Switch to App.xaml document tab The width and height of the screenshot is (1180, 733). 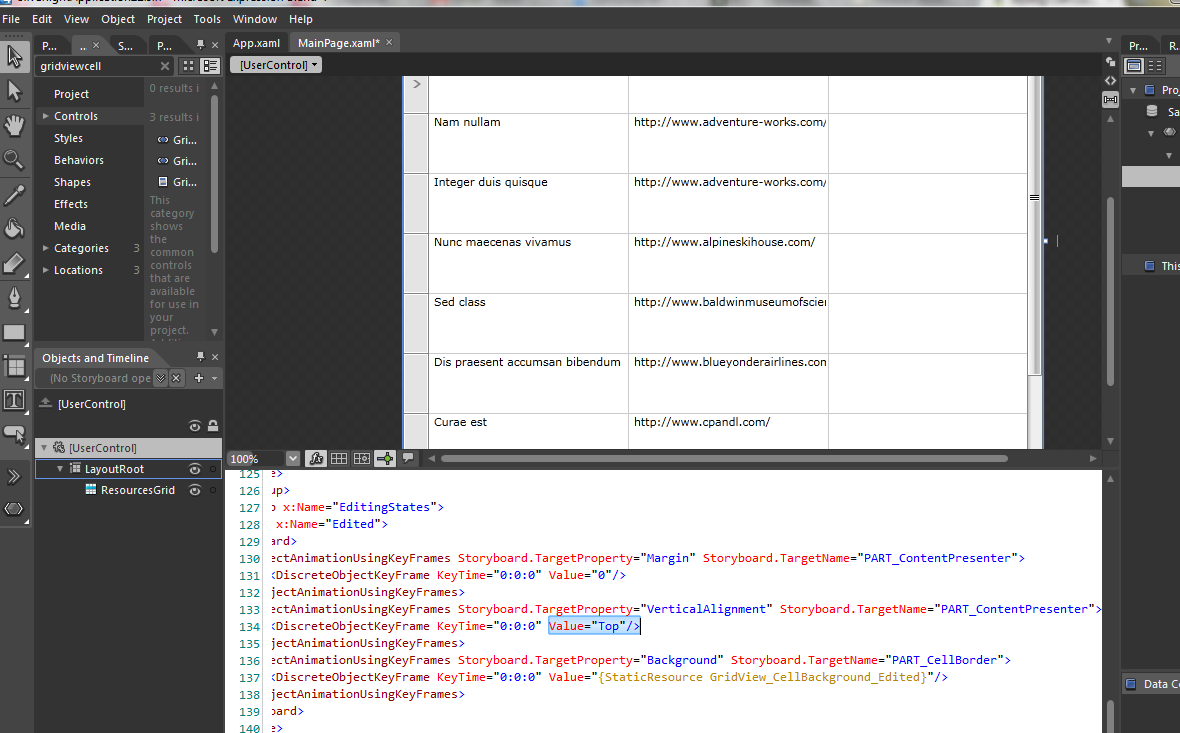pyautogui.click(x=256, y=43)
